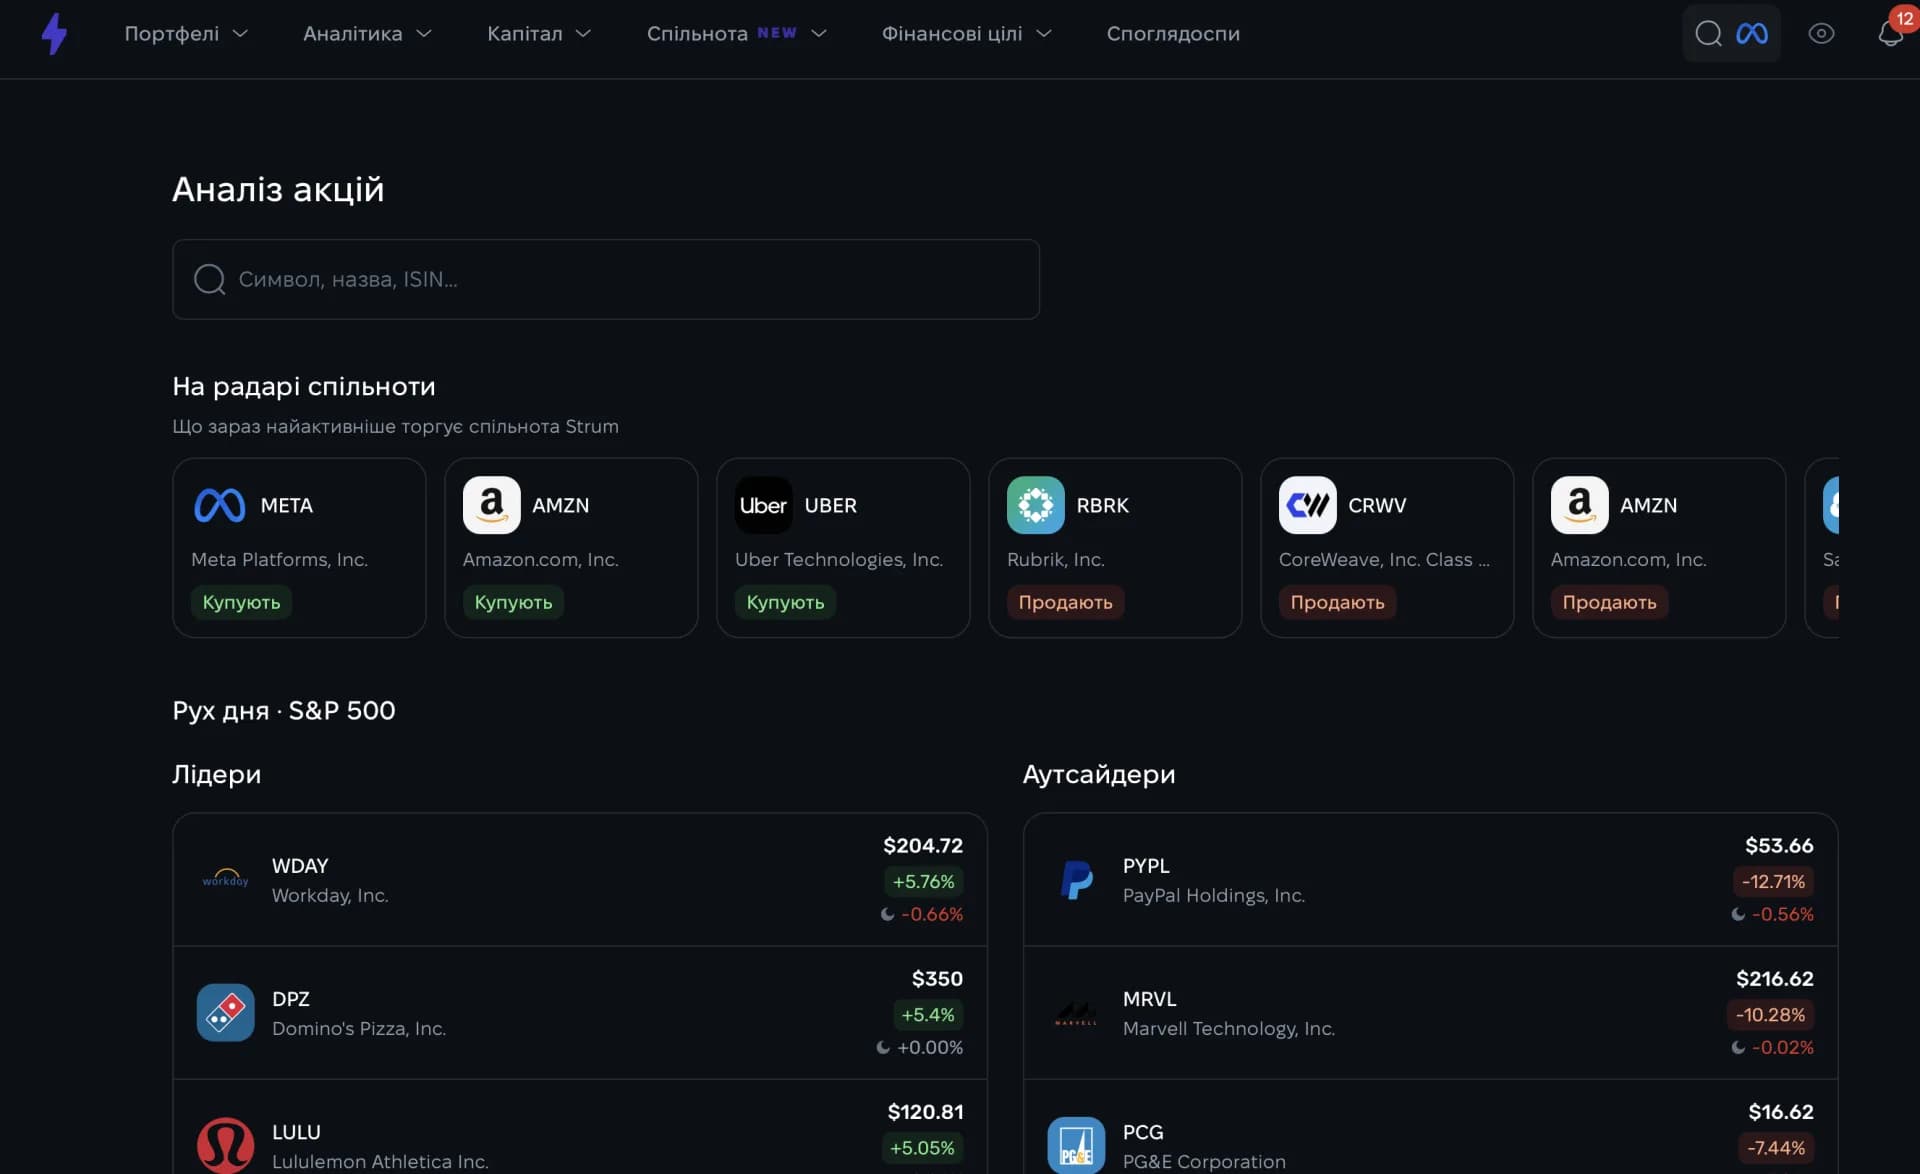Click the $53.66 PYPL price
Screen dimensions: 1920x1174
(x=1779, y=845)
